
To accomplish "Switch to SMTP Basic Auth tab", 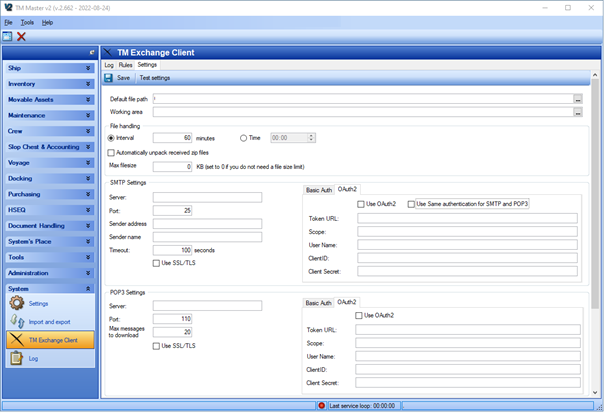I will coord(319,190).
